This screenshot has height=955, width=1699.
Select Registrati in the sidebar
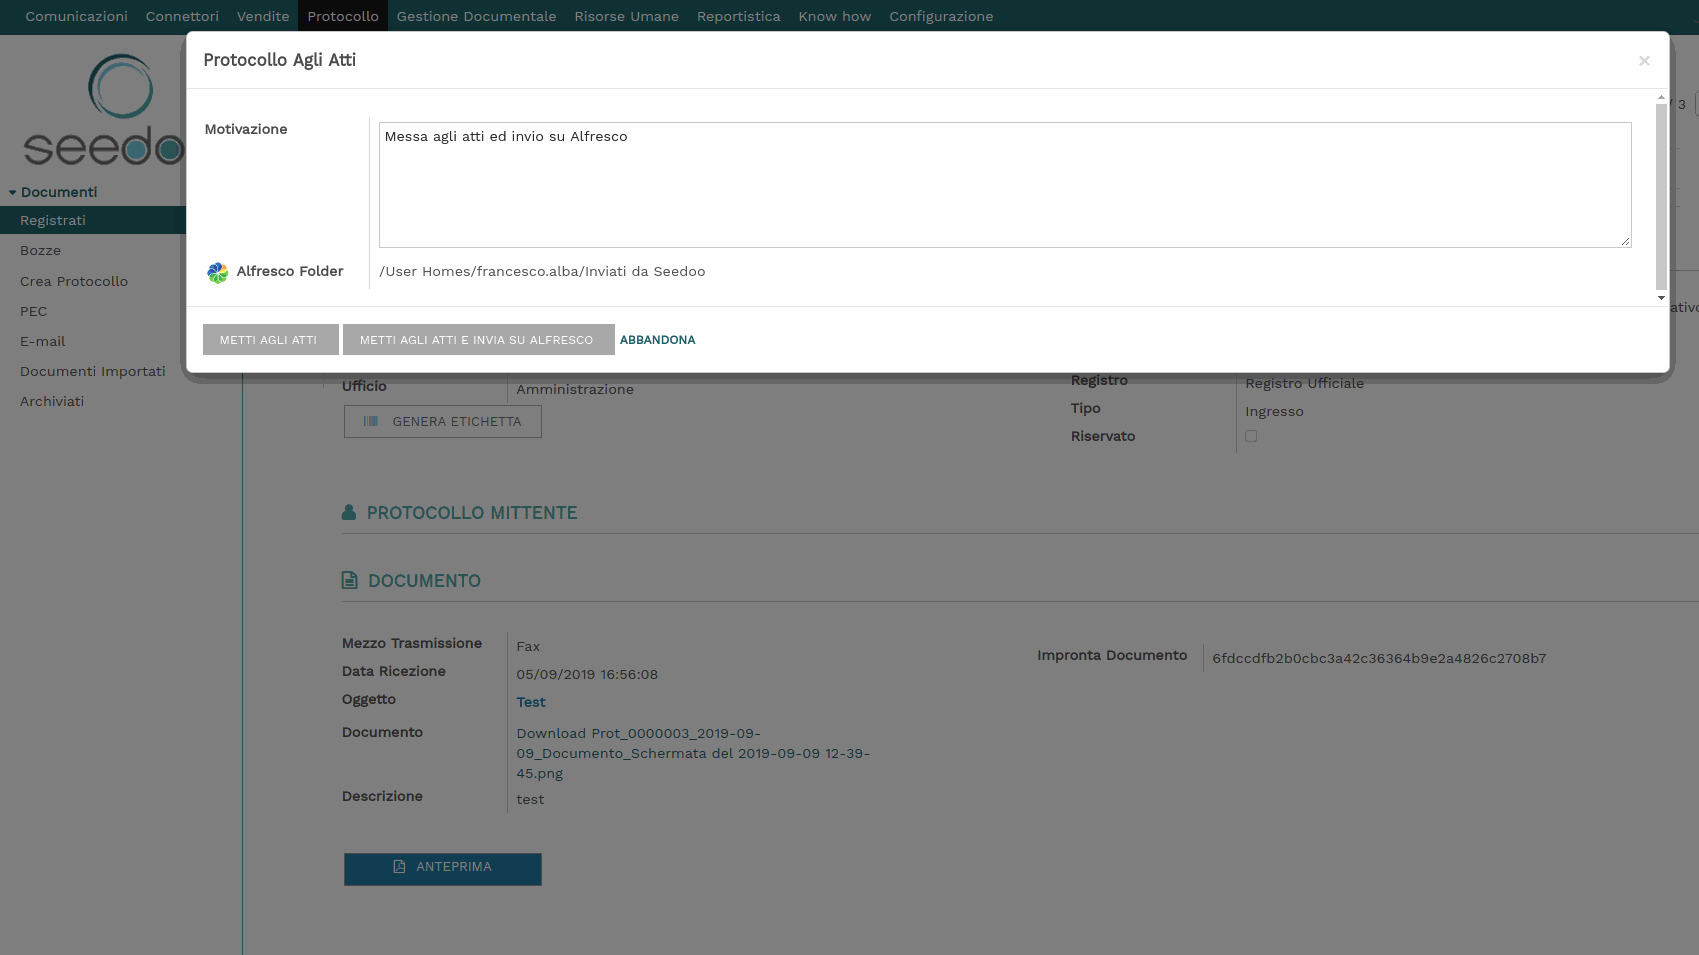point(93,220)
